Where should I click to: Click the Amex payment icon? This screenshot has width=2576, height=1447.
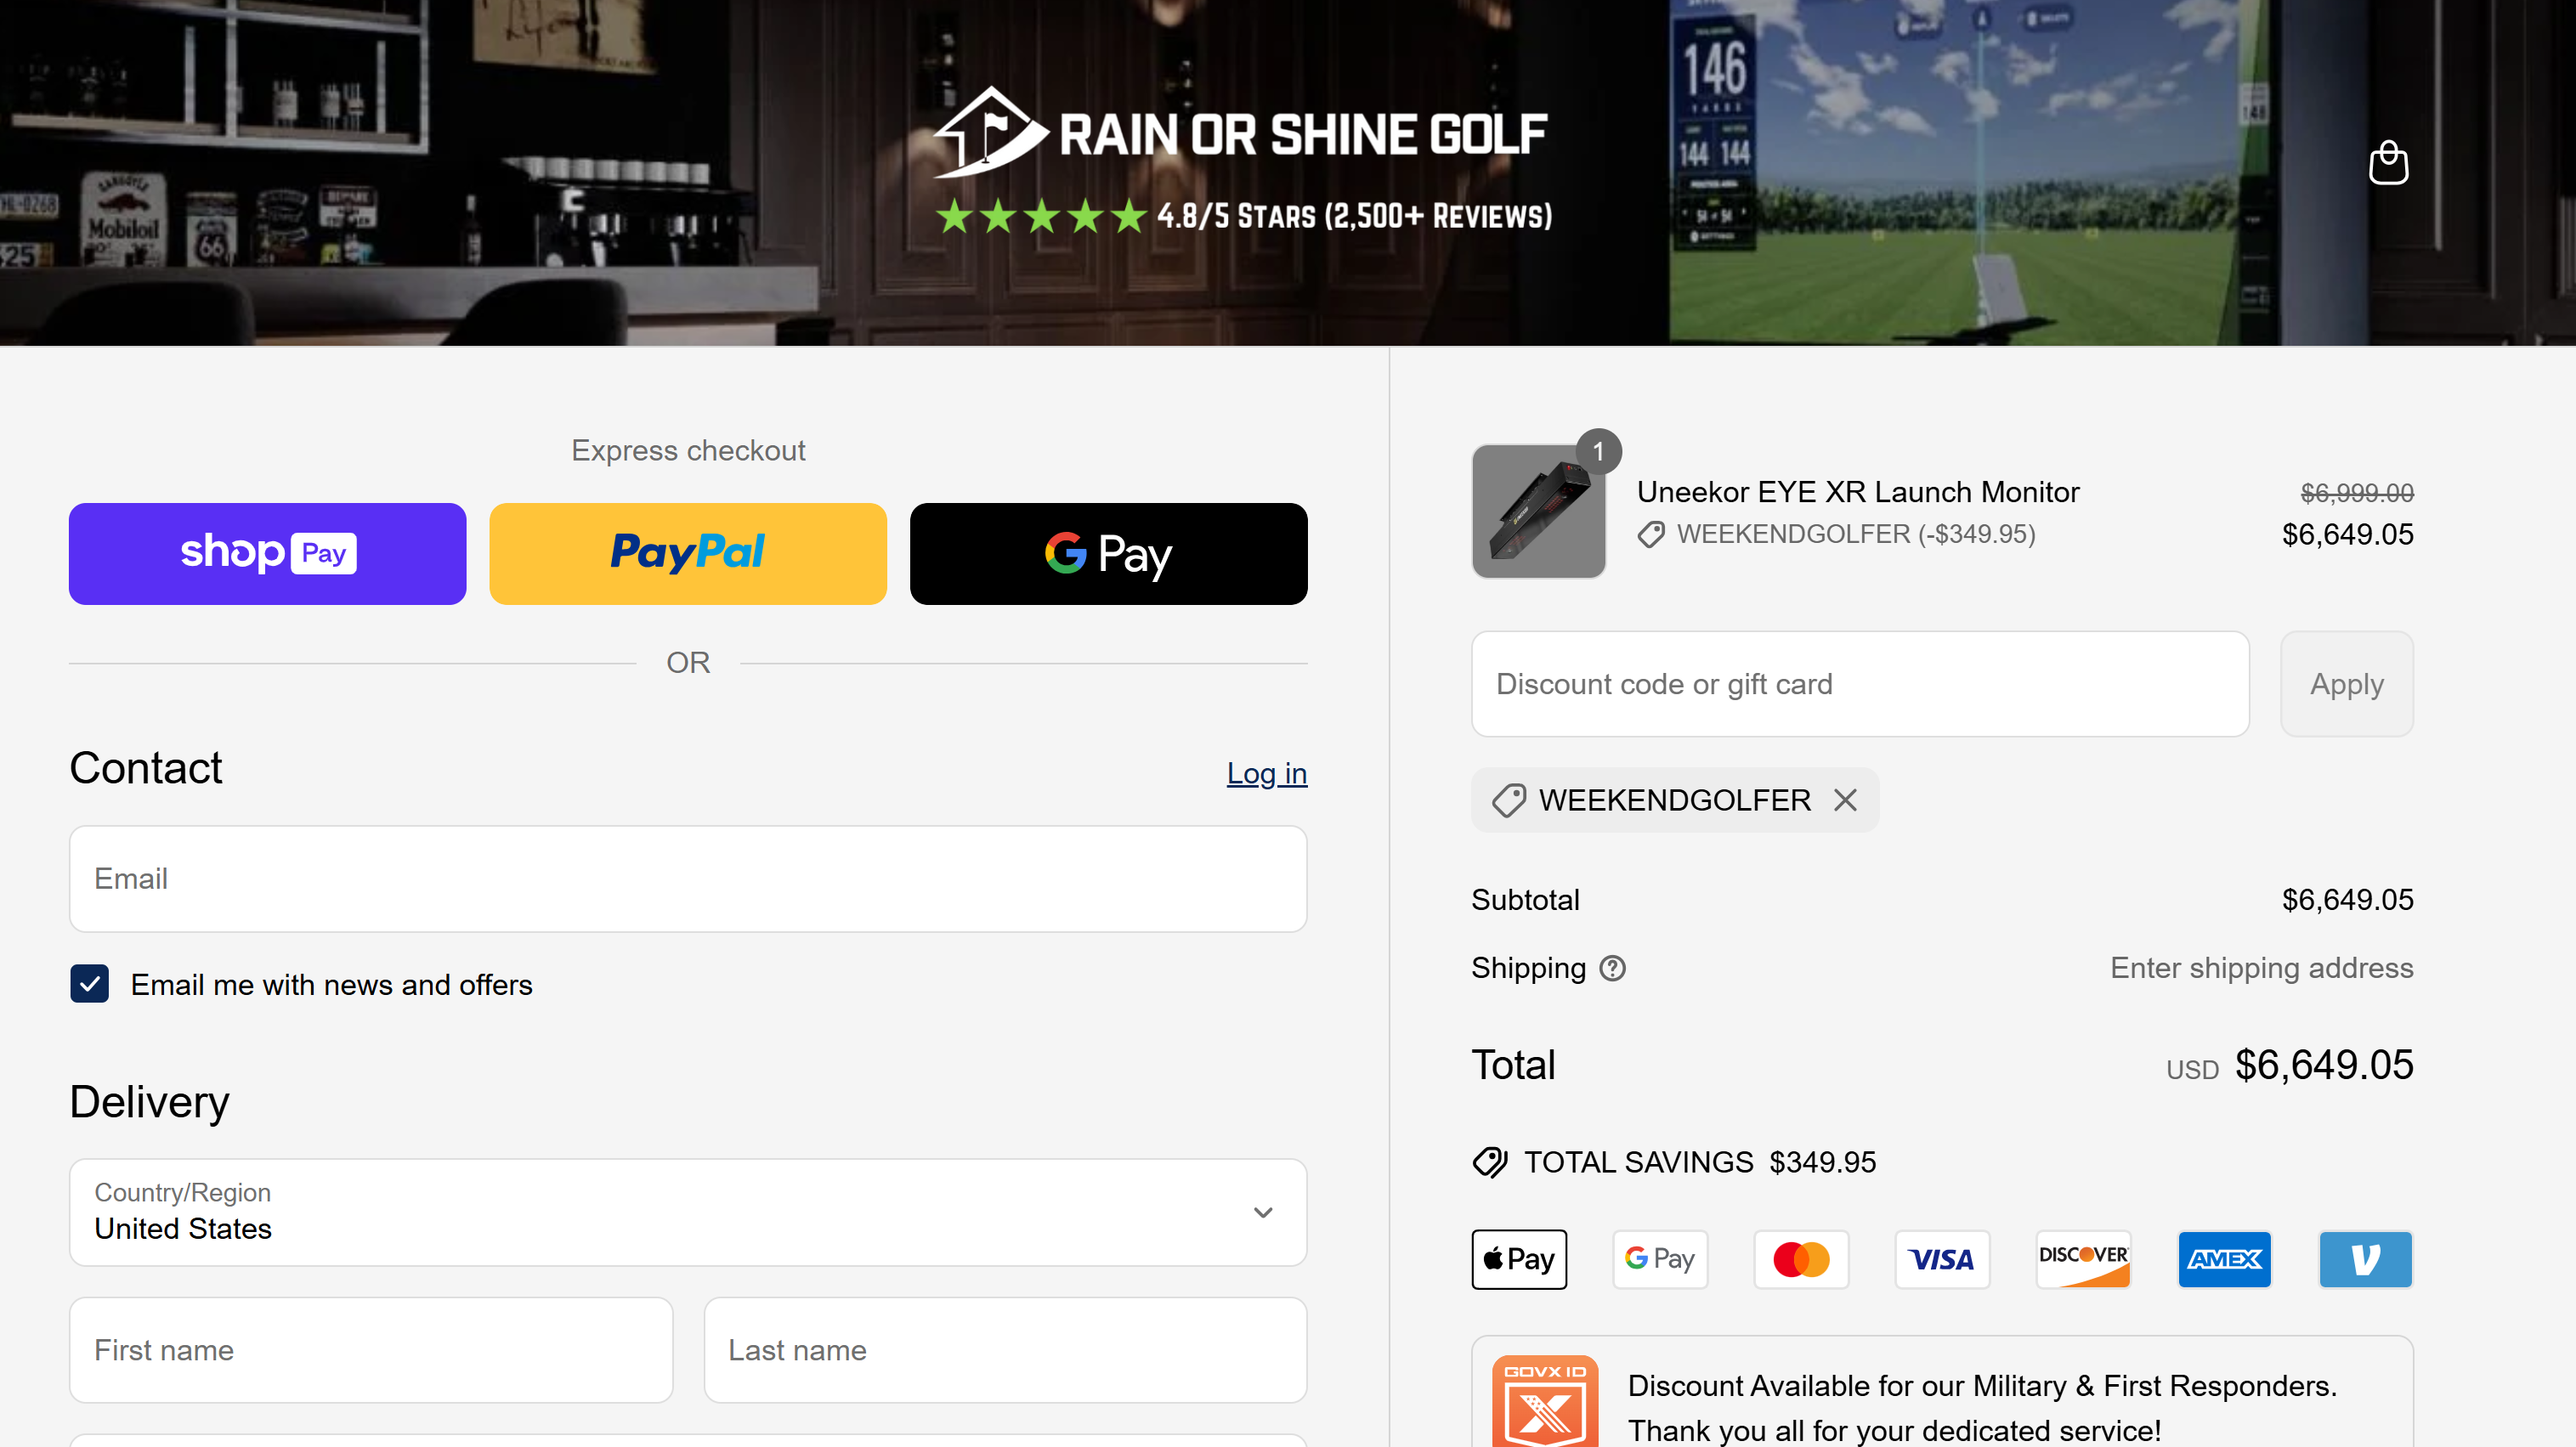pyautogui.click(x=2224, y=1259)
